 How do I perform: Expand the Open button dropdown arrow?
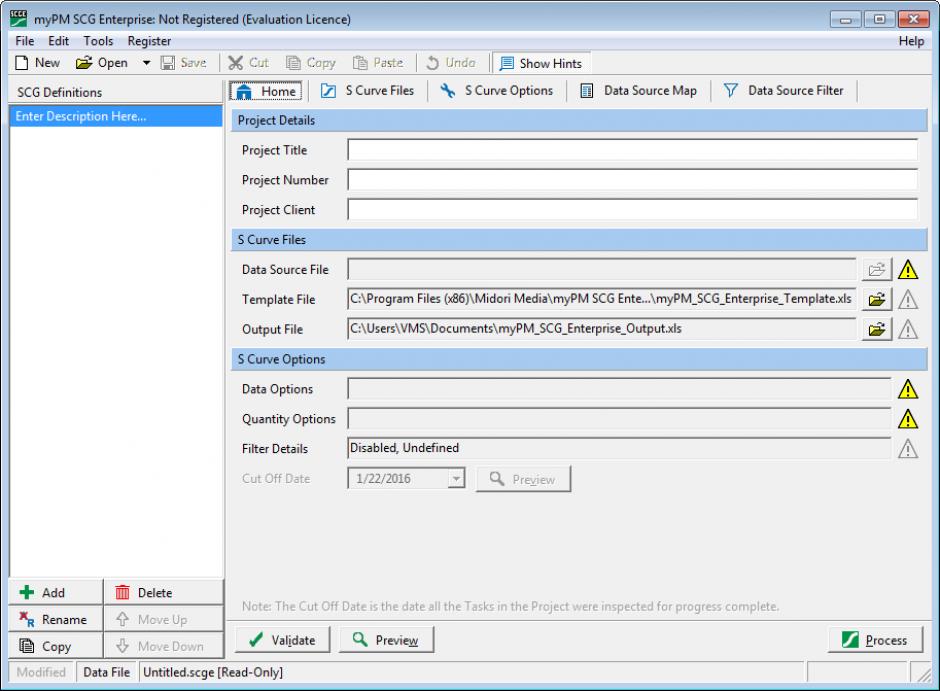pyautogui.click(x=146, y=63)
